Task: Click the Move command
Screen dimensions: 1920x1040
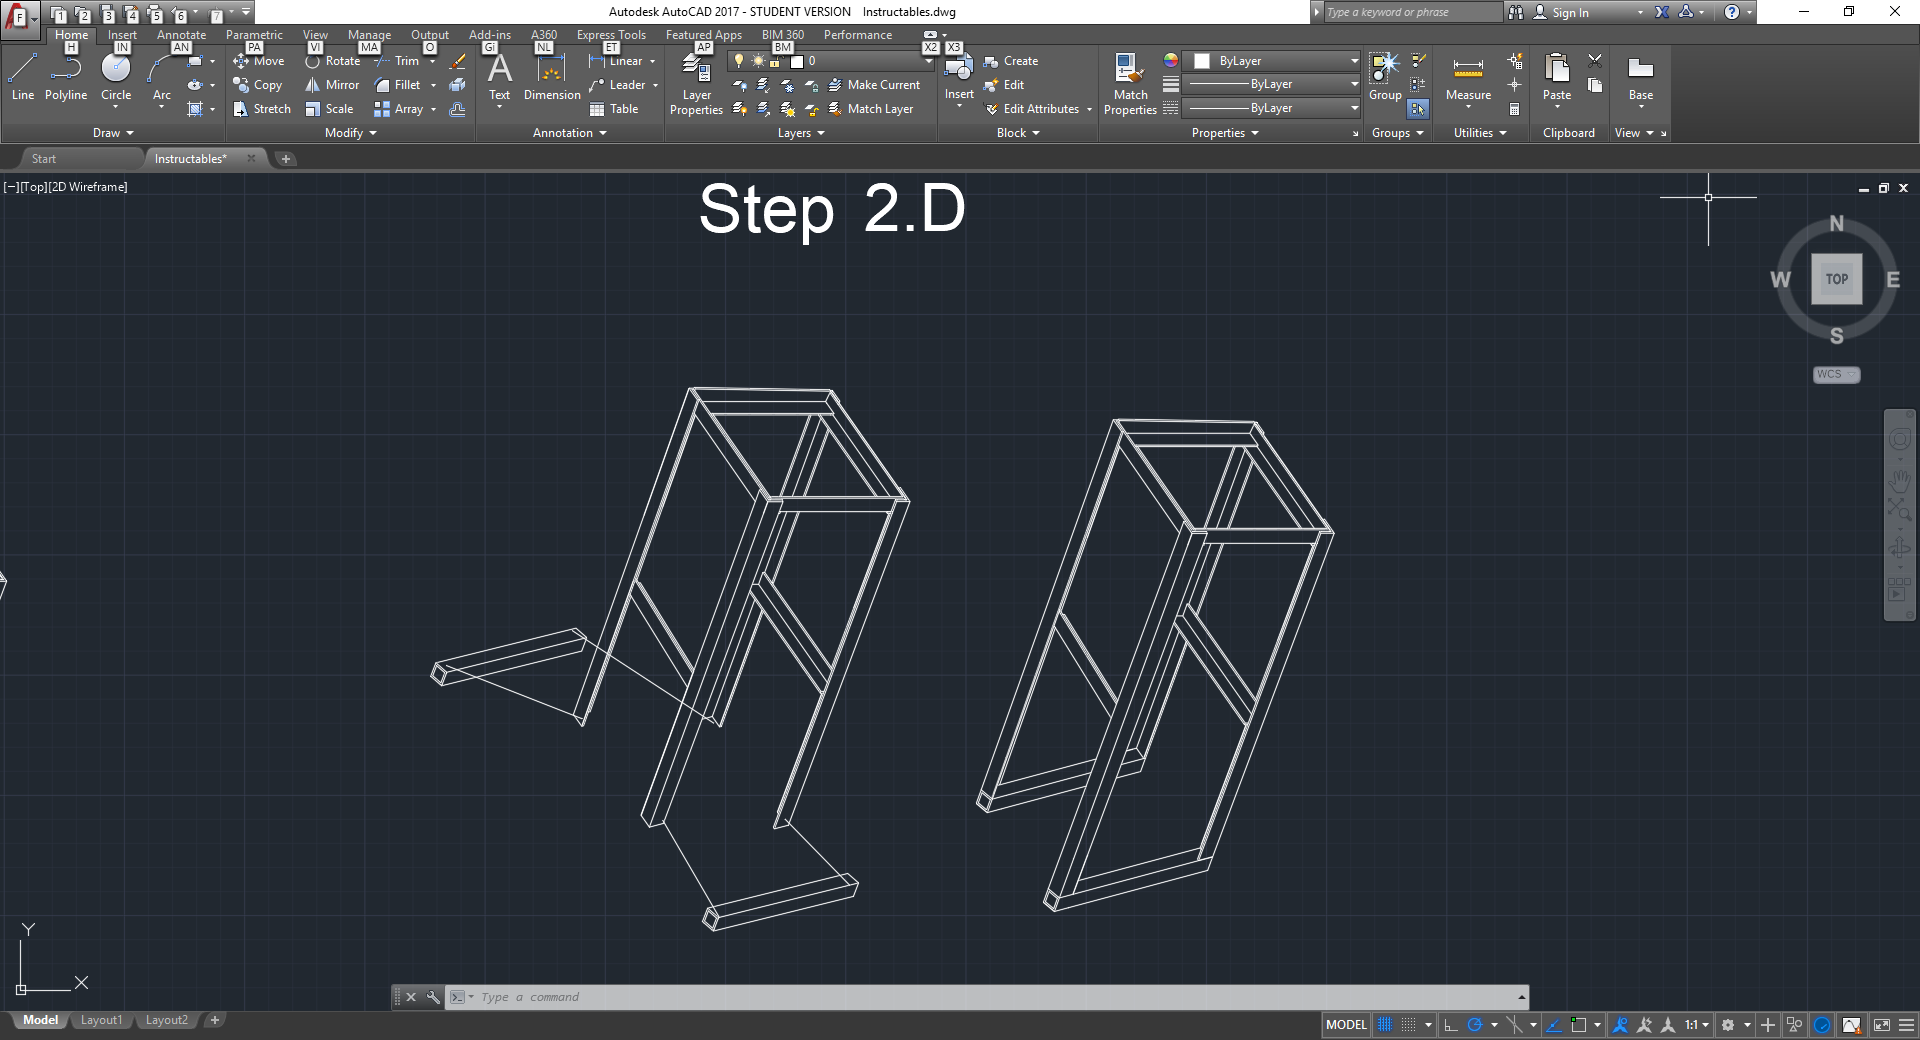Action: (x=259, y=61)
